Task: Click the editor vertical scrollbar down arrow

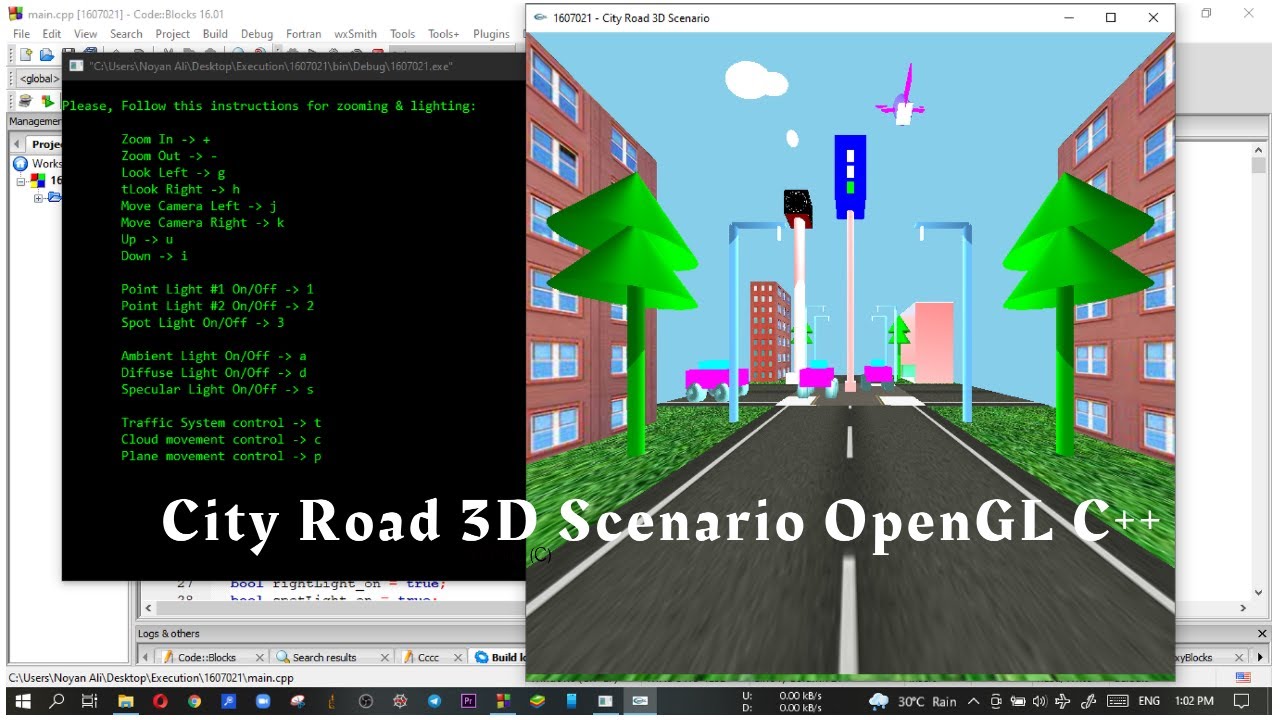Action: pos(1259,593)
